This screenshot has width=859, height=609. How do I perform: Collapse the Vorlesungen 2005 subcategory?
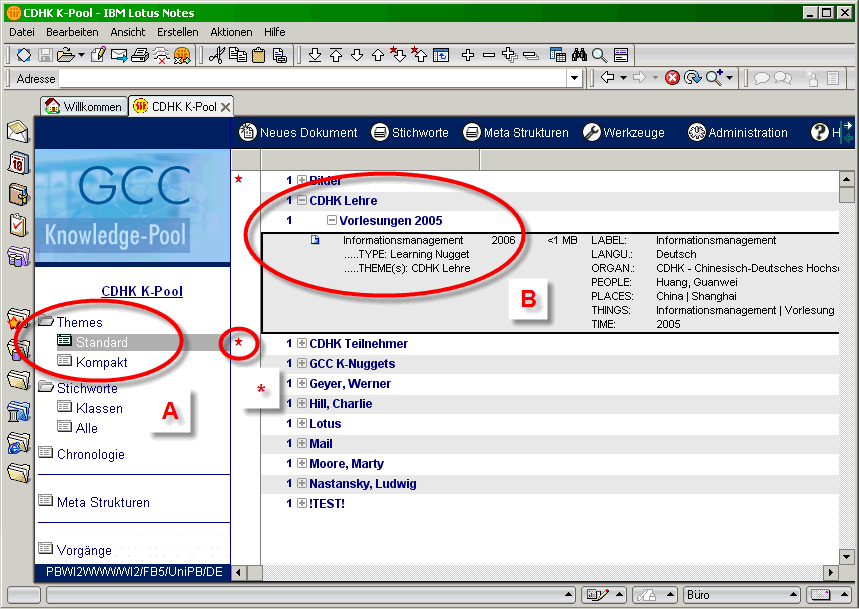click(331, 220)
